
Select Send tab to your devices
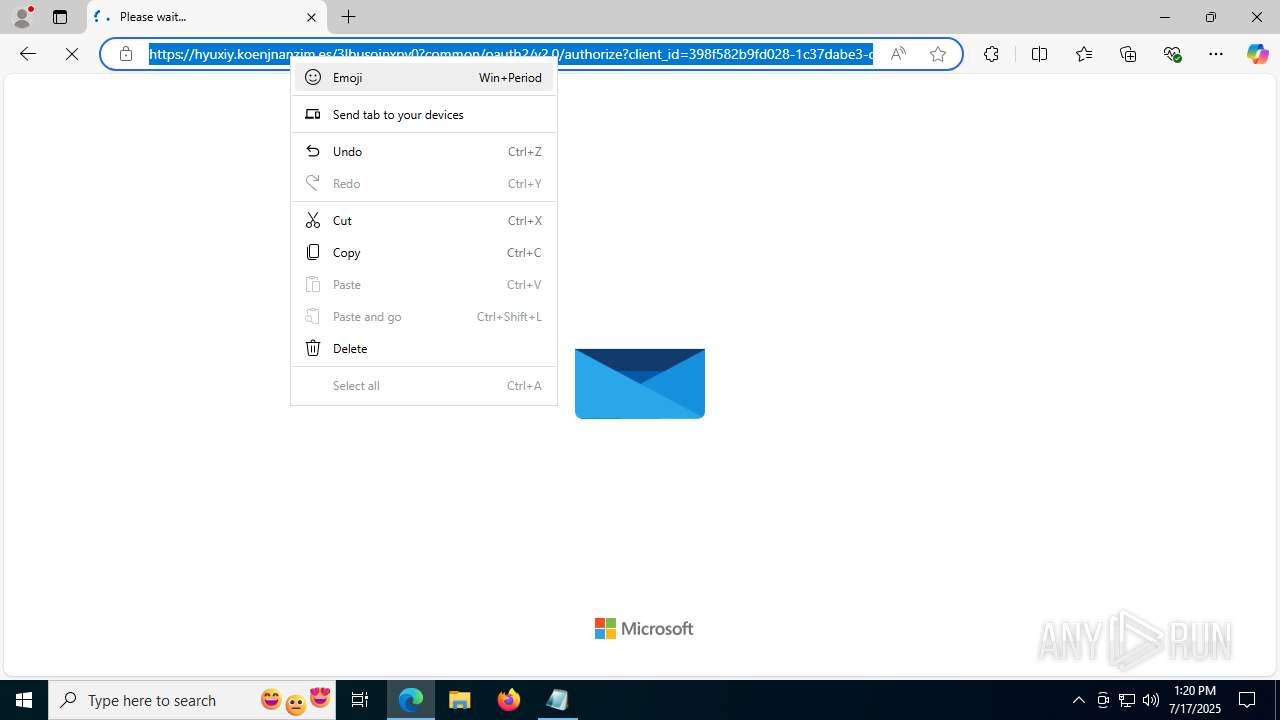(x=424, y=114)
